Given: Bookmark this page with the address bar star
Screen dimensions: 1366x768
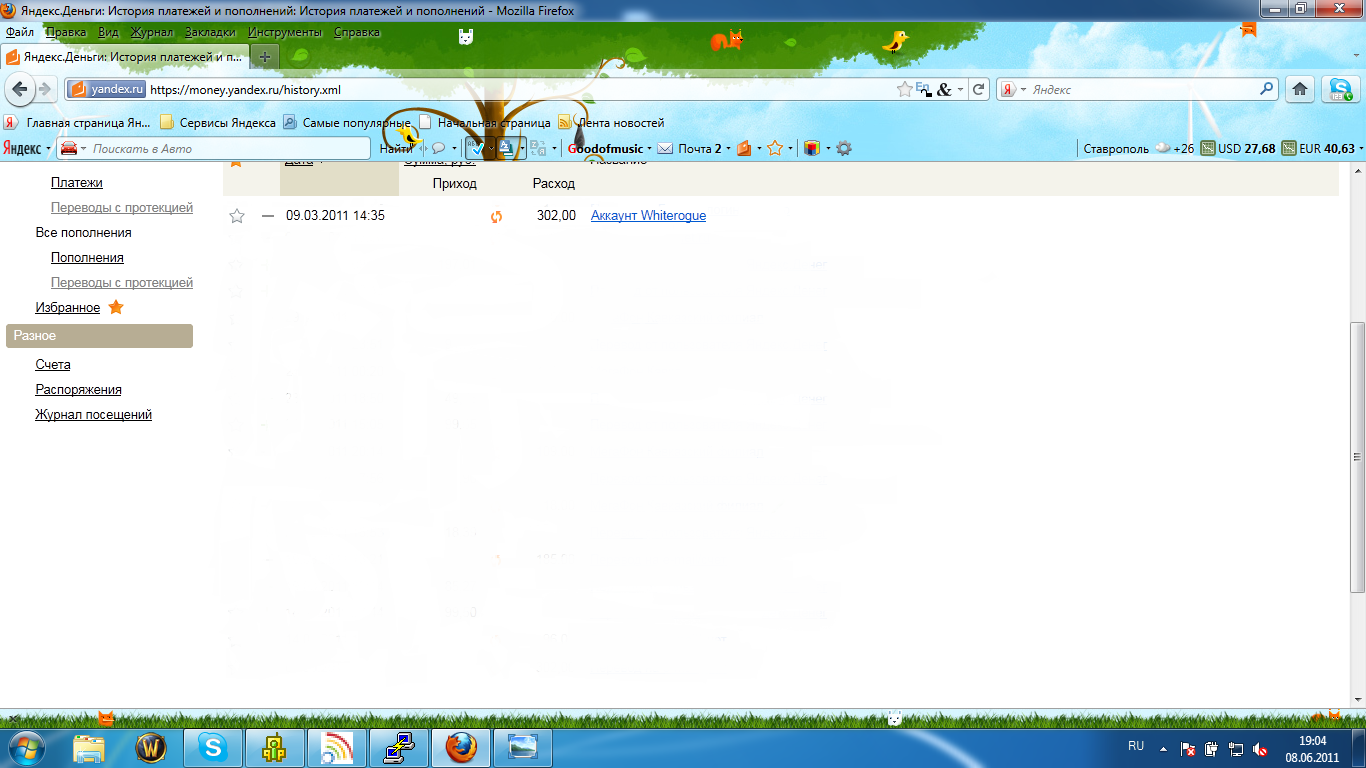Looking at the screenshot, I should (x=905, y=89).
